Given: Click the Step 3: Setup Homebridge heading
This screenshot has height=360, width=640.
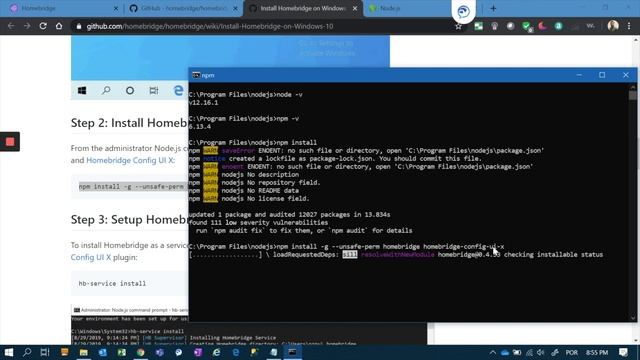Looking at the screenshot, I should [x=129, y=220].
